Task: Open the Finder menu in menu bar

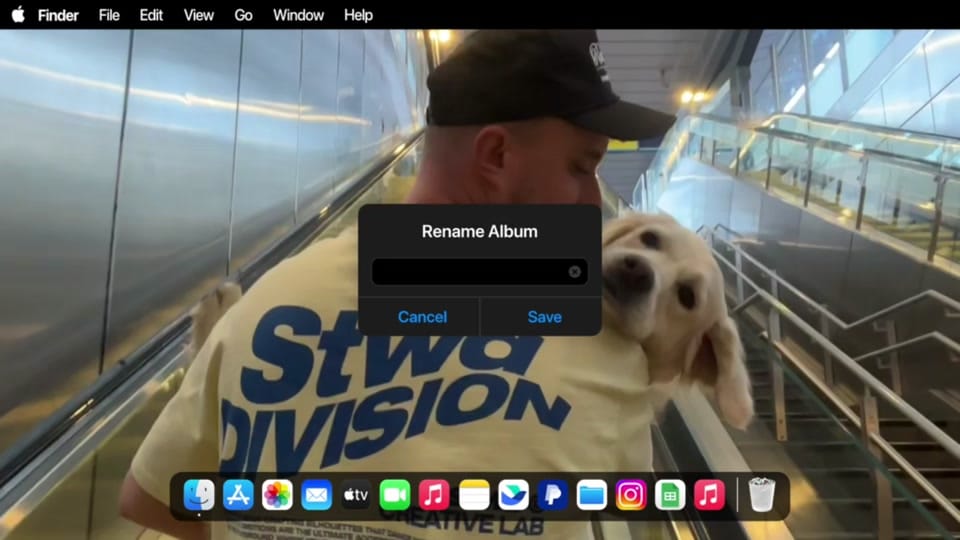Action: [x=58, y=15]
